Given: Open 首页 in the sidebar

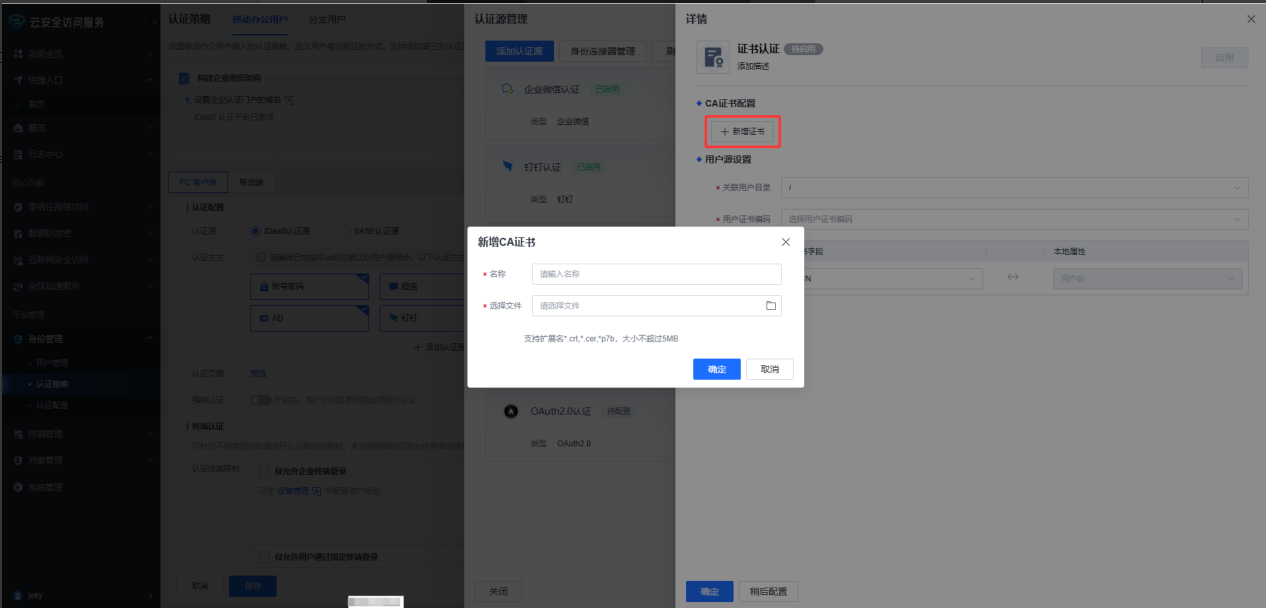Looking at the screenshot, I should pyautogui.click(x=36, y=104).
